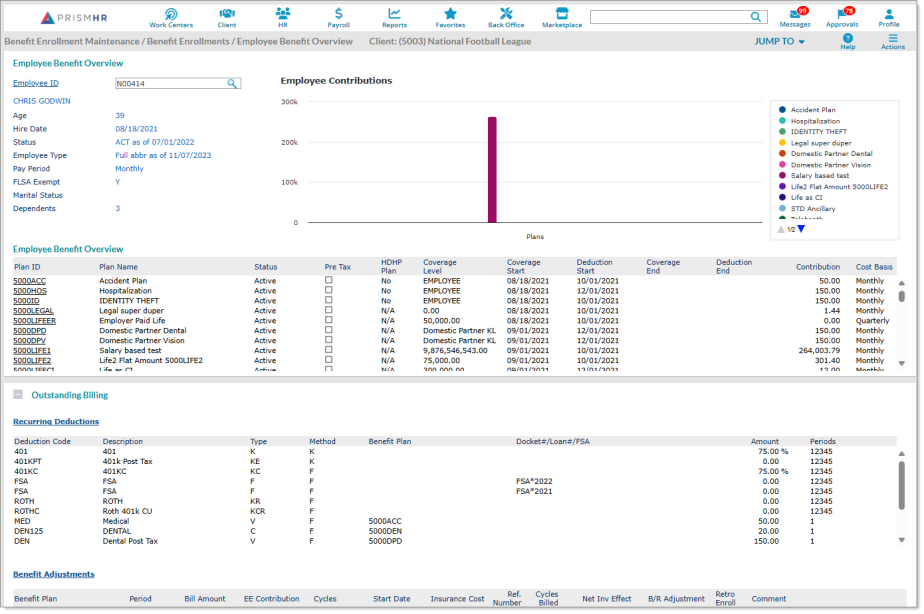Viewport: 924px width, 614px height.
Task: Open the Work Centers icon
Action: click(171, 14)
